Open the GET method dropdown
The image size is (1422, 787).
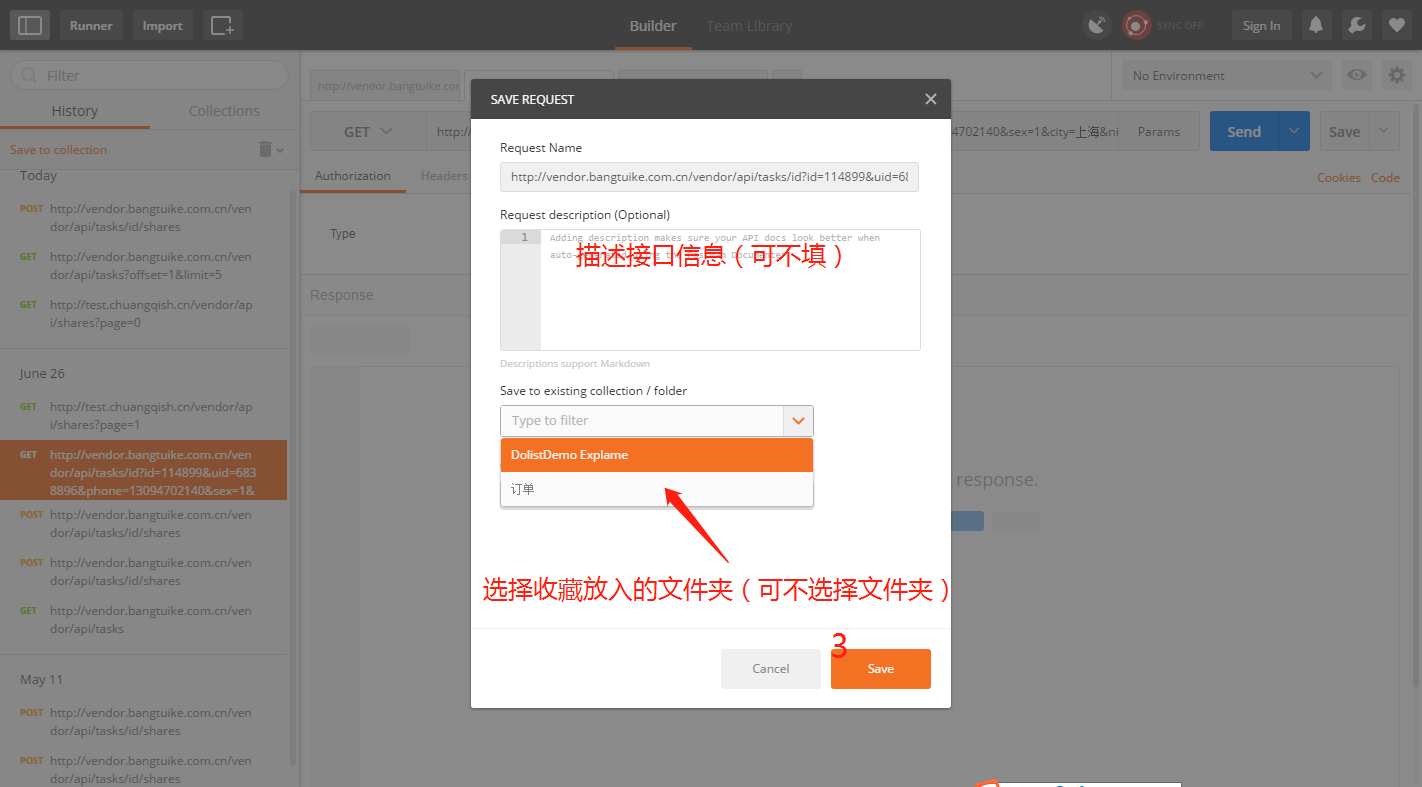click(x=368, y=131)
